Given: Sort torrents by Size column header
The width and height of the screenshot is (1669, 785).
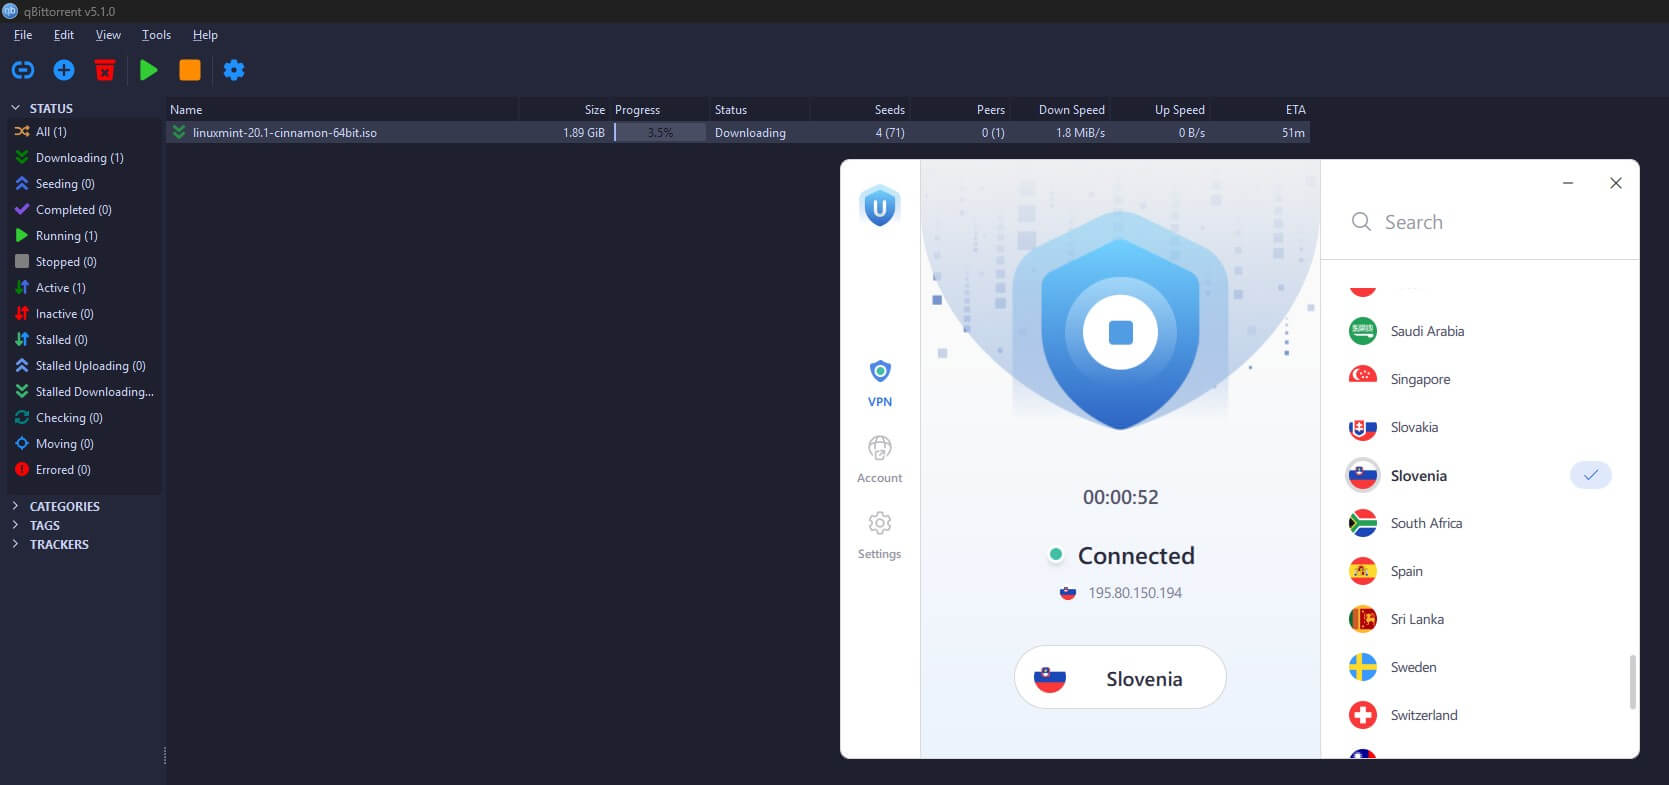Looking at the screenshot, I should (x=564, y=110).
